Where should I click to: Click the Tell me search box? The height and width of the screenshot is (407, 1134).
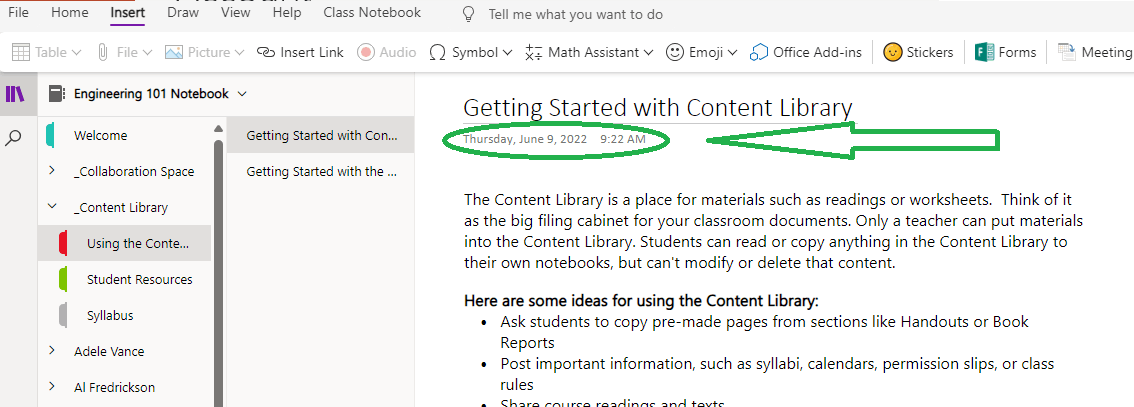tap(575, 15)
